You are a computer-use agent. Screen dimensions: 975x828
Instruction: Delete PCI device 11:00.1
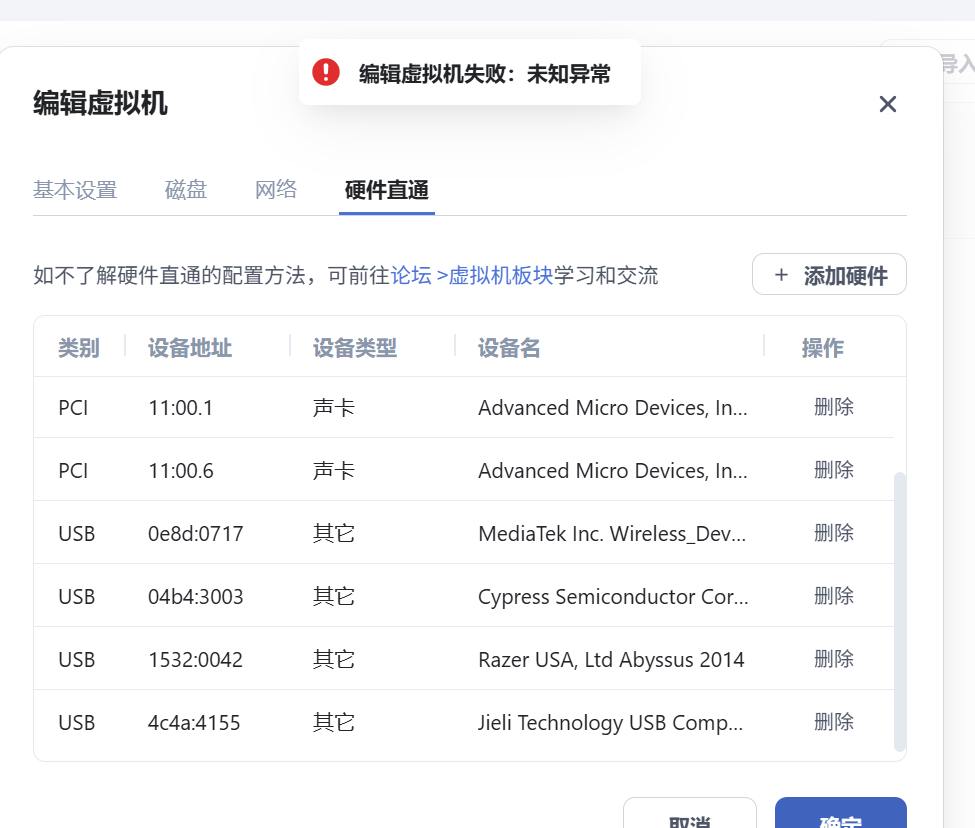[833, 407]
